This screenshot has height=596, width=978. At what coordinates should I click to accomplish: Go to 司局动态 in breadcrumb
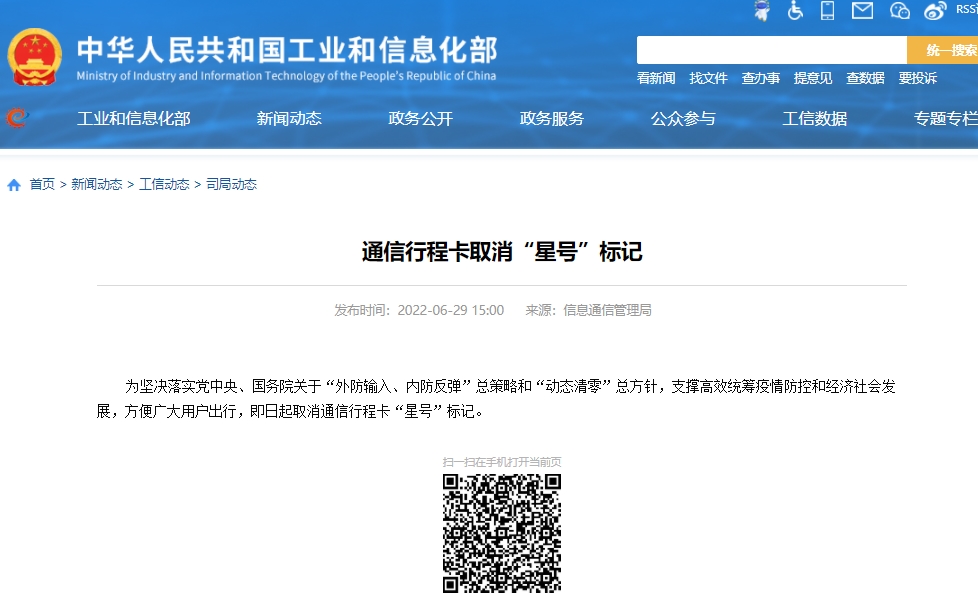pyautogui.click(x=231, y=185)
